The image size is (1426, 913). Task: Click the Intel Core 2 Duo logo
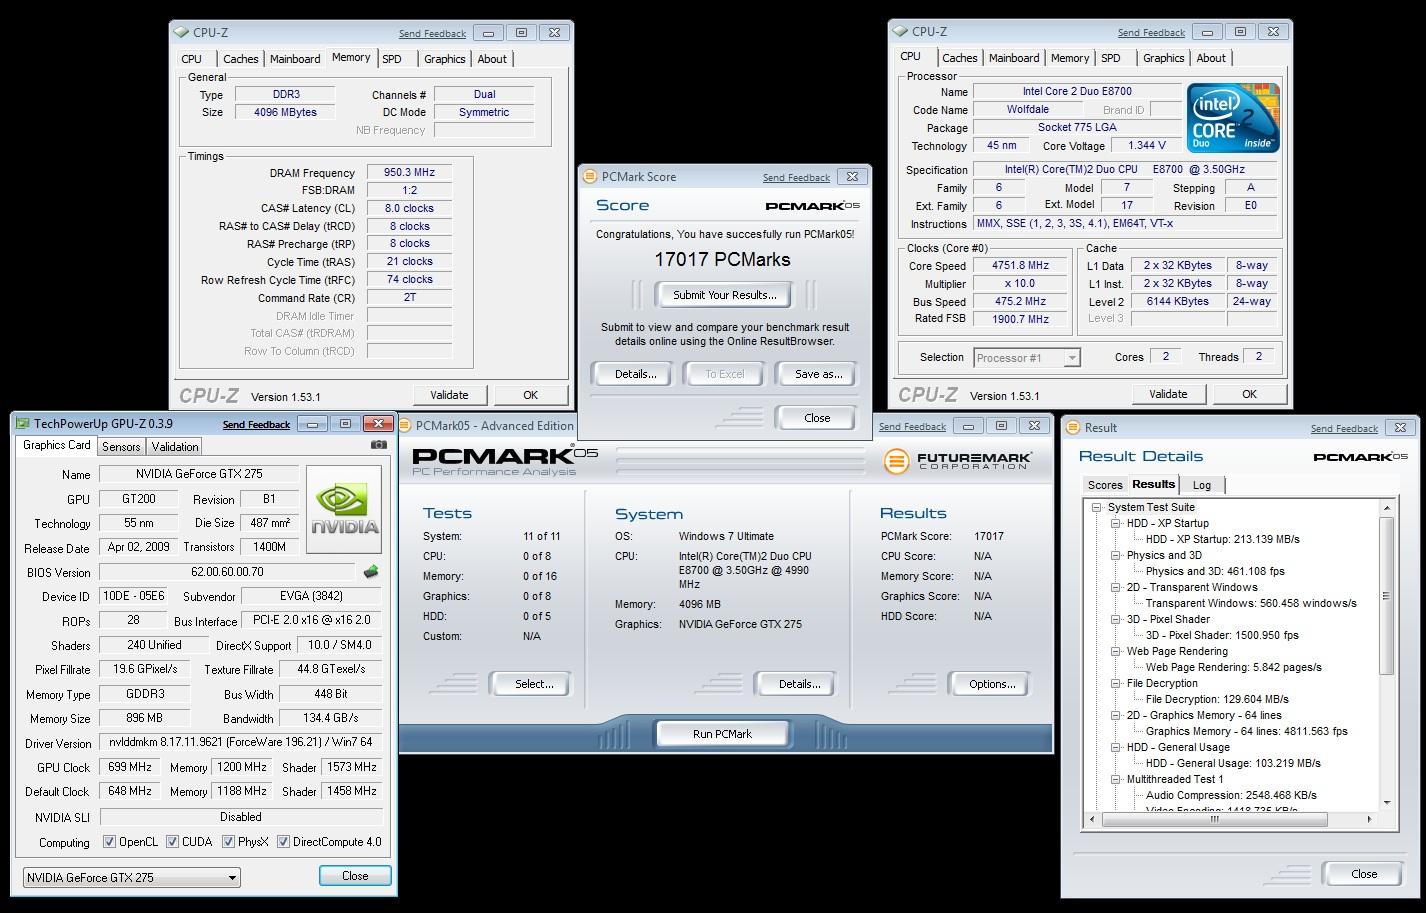tap(1233, 117)
